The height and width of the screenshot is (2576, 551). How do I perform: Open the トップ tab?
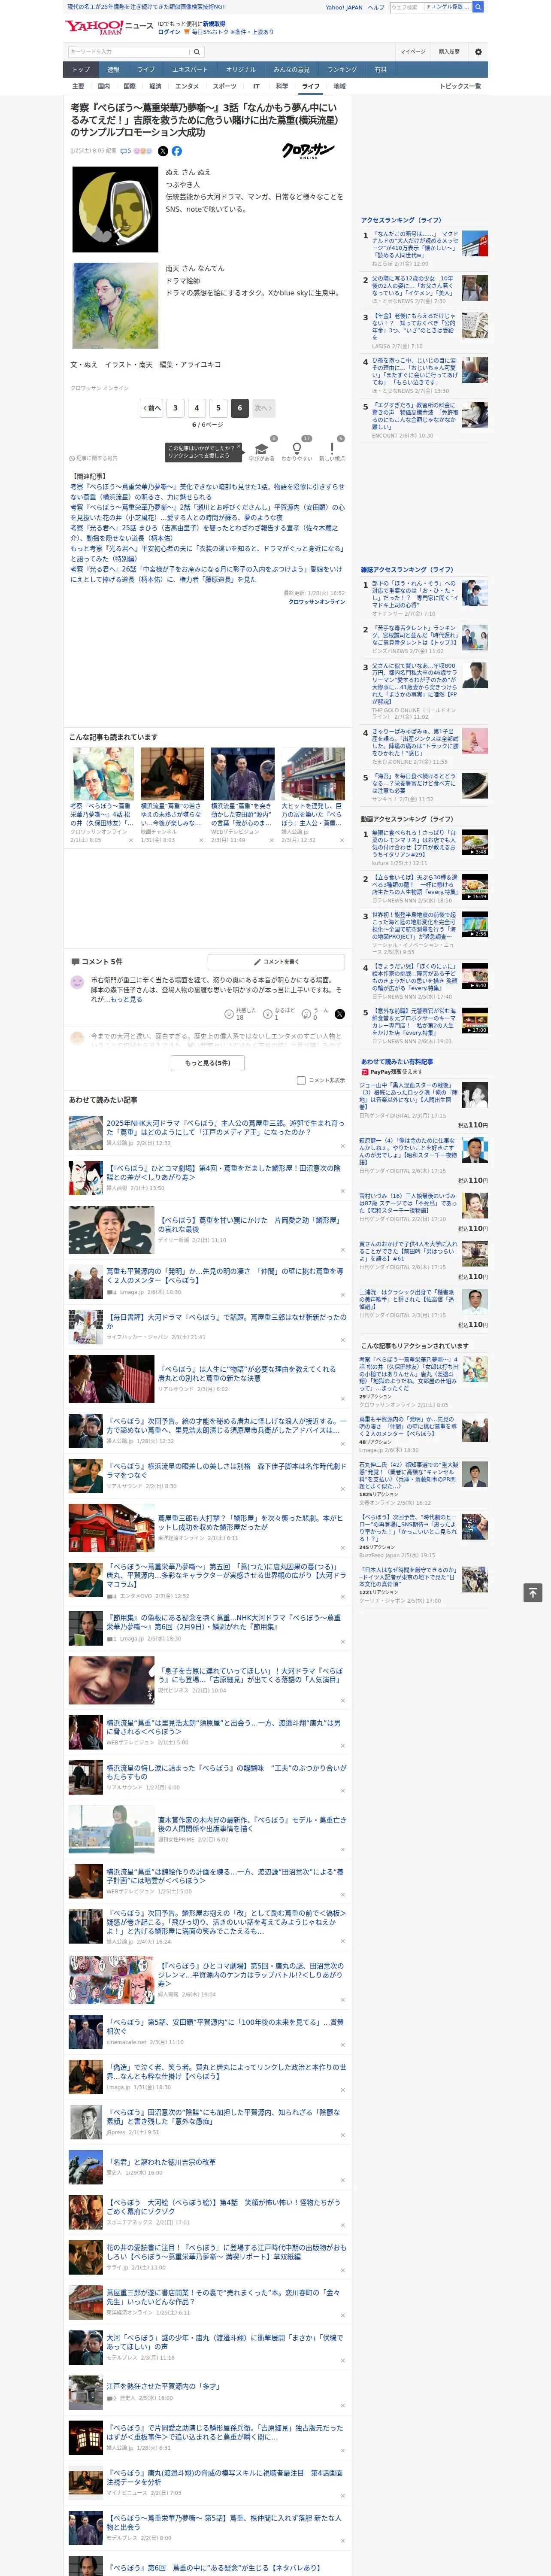point(81,69)
